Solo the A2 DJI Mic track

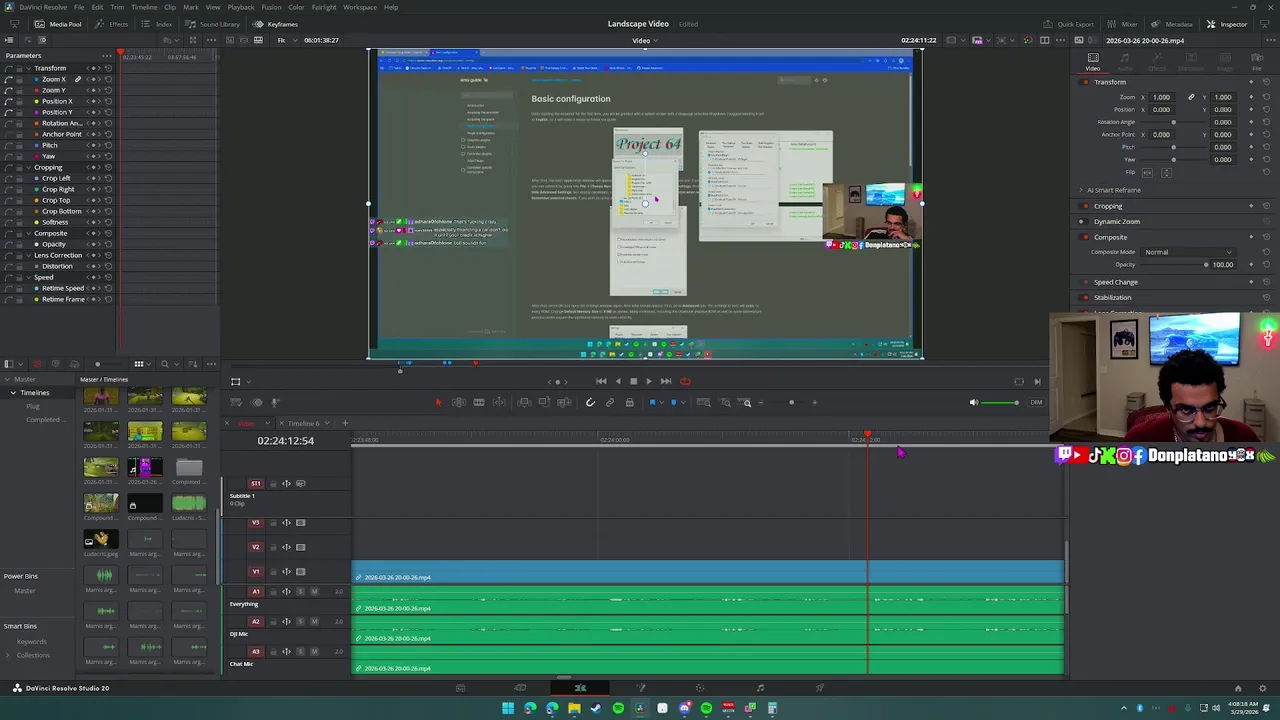(301, 621)
